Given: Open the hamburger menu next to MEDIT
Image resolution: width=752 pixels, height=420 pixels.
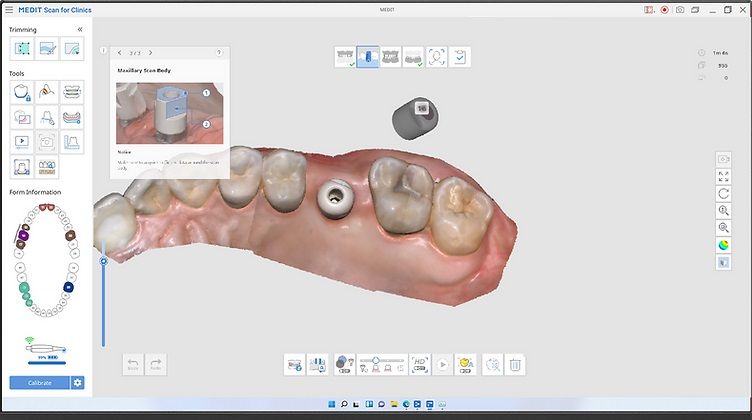Looking at the screenshot, I should tap(9, 9).
